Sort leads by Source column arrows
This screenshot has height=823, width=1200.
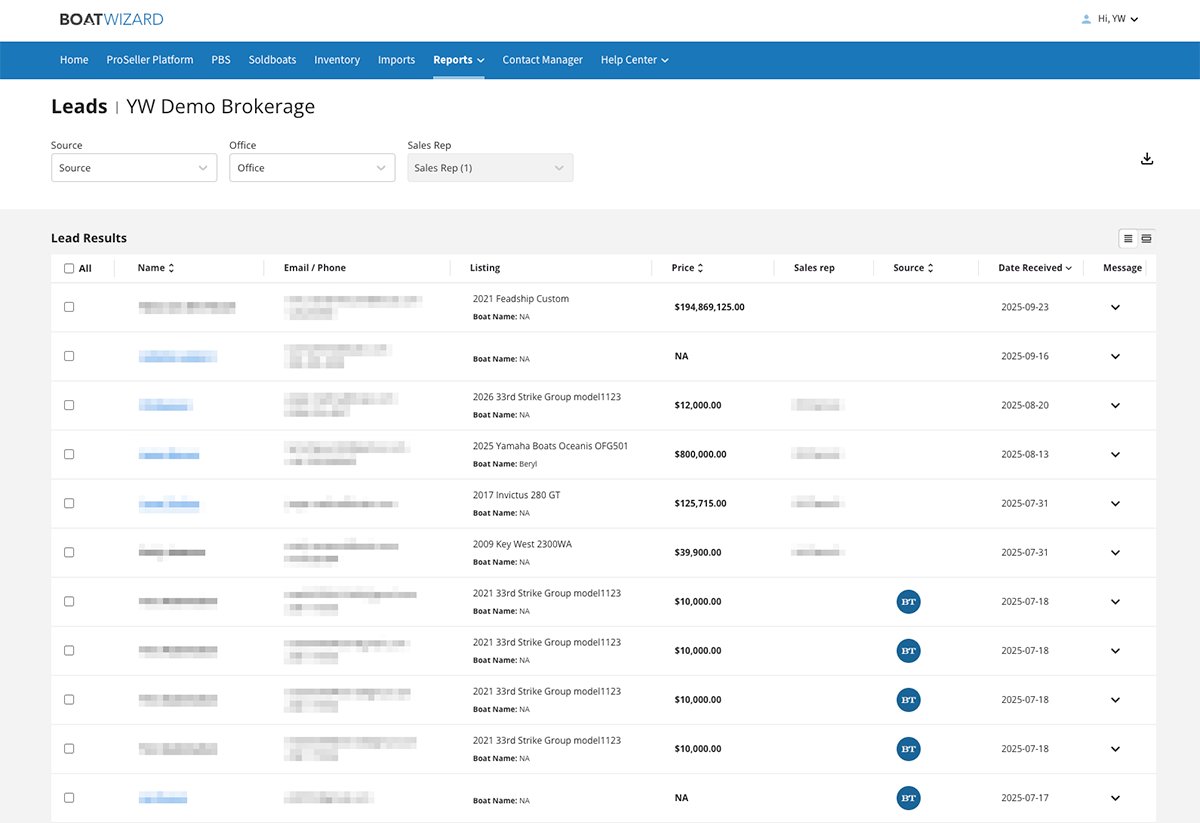[x=930, y=268]
